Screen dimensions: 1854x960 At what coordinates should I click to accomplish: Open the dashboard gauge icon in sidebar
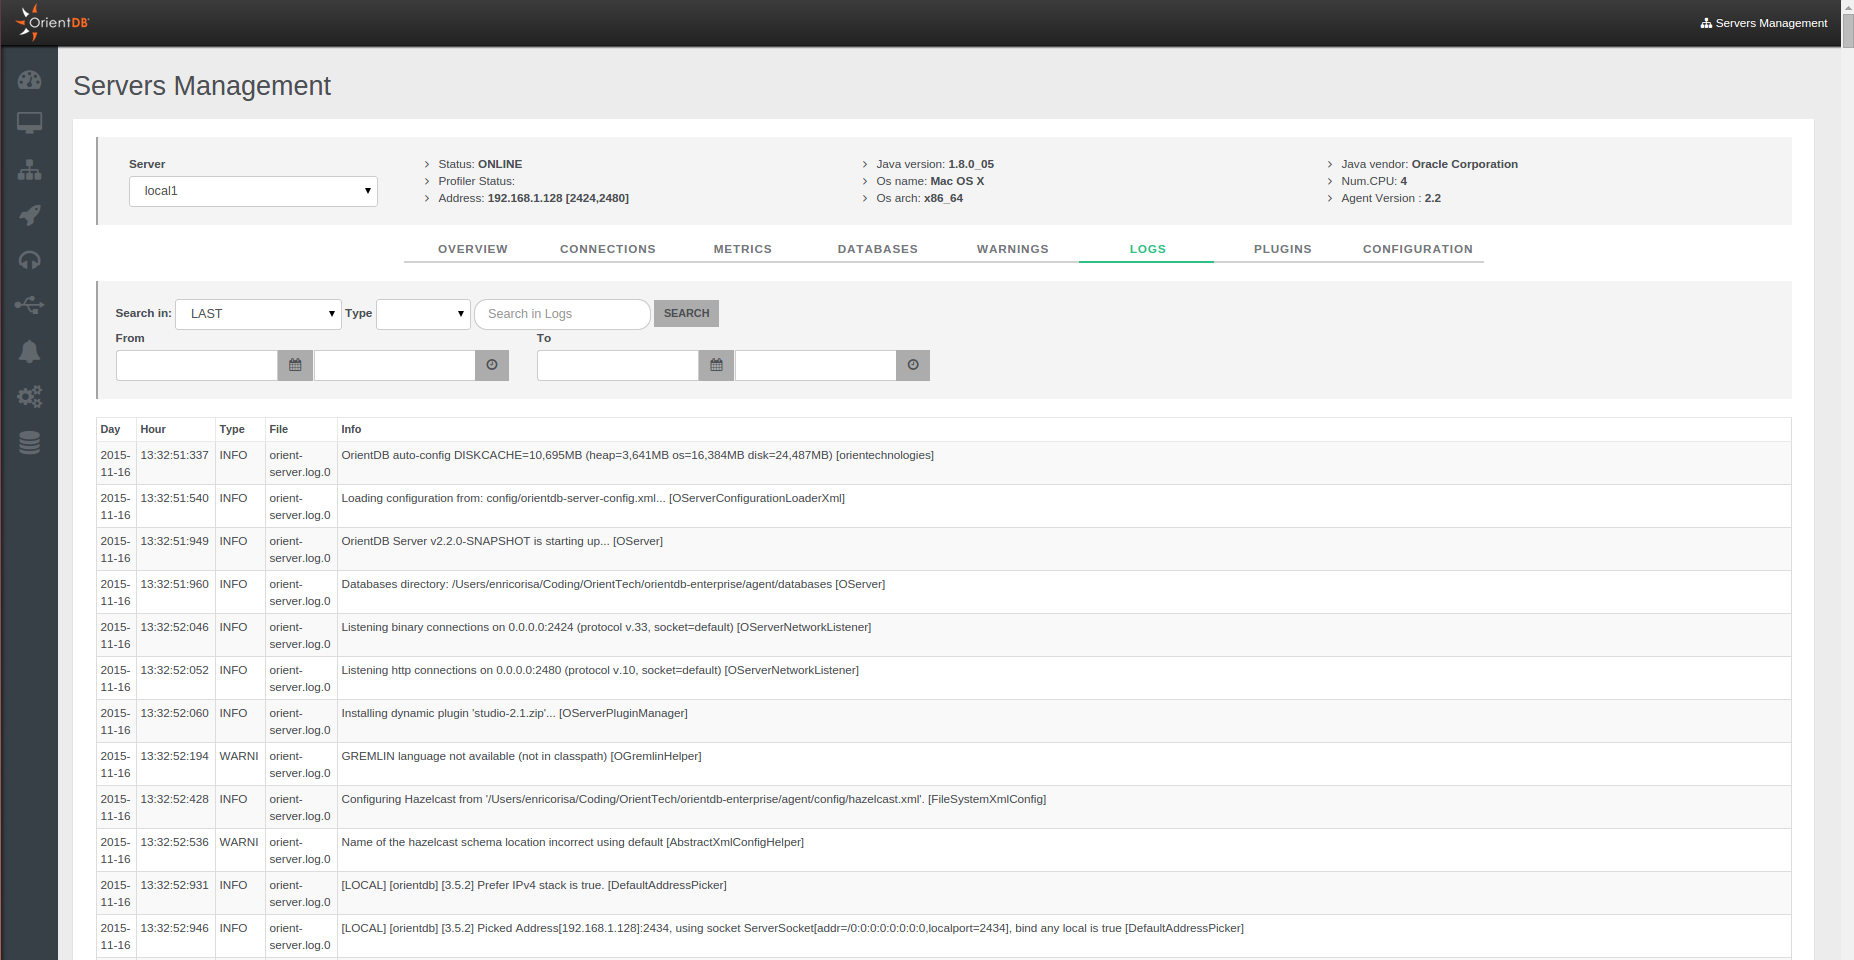(x=29, y=80)
